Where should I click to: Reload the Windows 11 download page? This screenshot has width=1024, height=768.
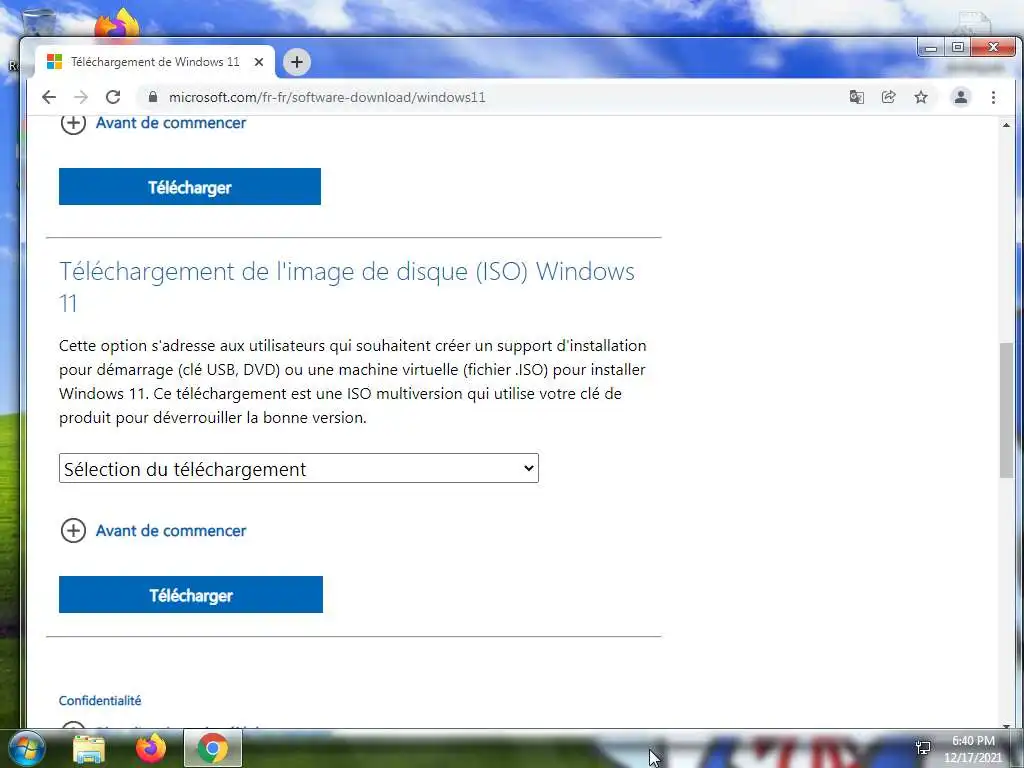(113, 97)
